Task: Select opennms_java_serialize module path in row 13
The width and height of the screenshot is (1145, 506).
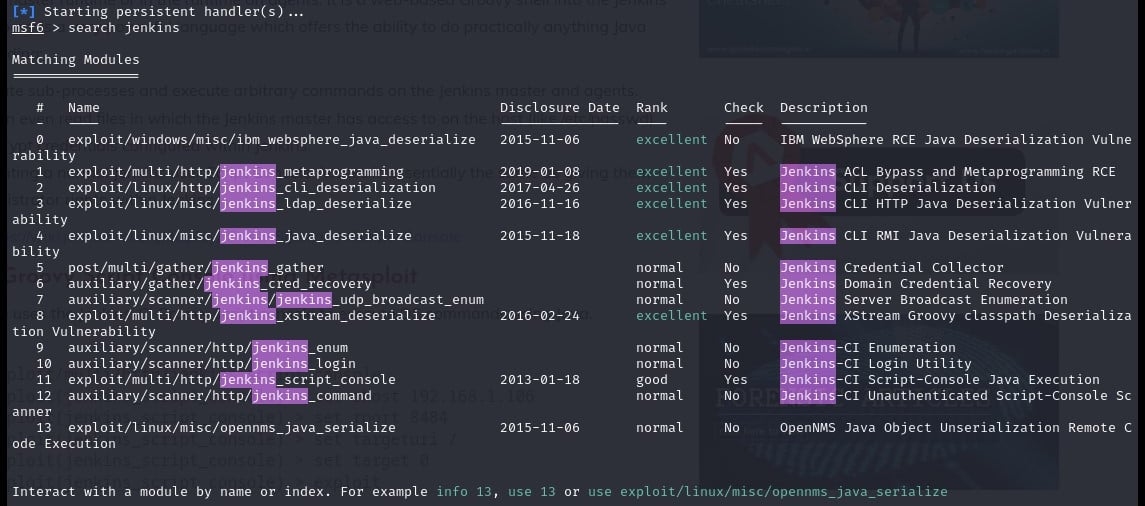Action: pos(231,428)
